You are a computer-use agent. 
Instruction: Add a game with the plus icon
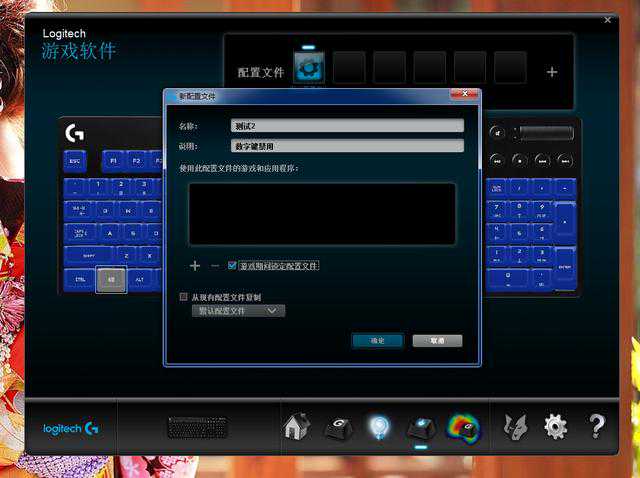[x=195, y=266]
